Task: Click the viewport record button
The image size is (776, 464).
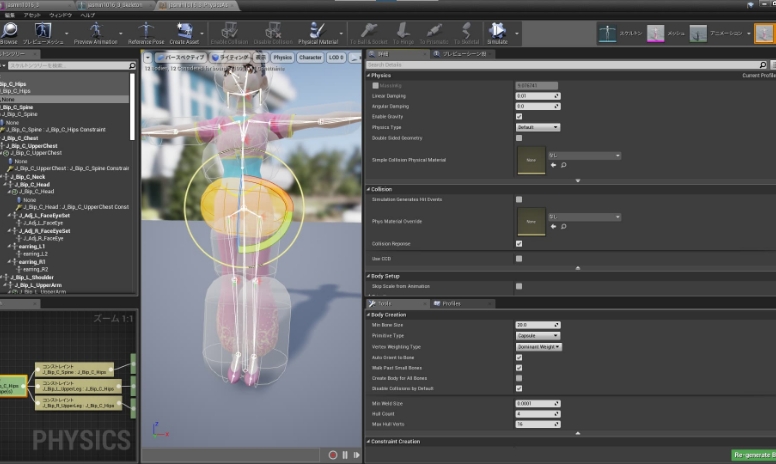Action: coord(333,454)
